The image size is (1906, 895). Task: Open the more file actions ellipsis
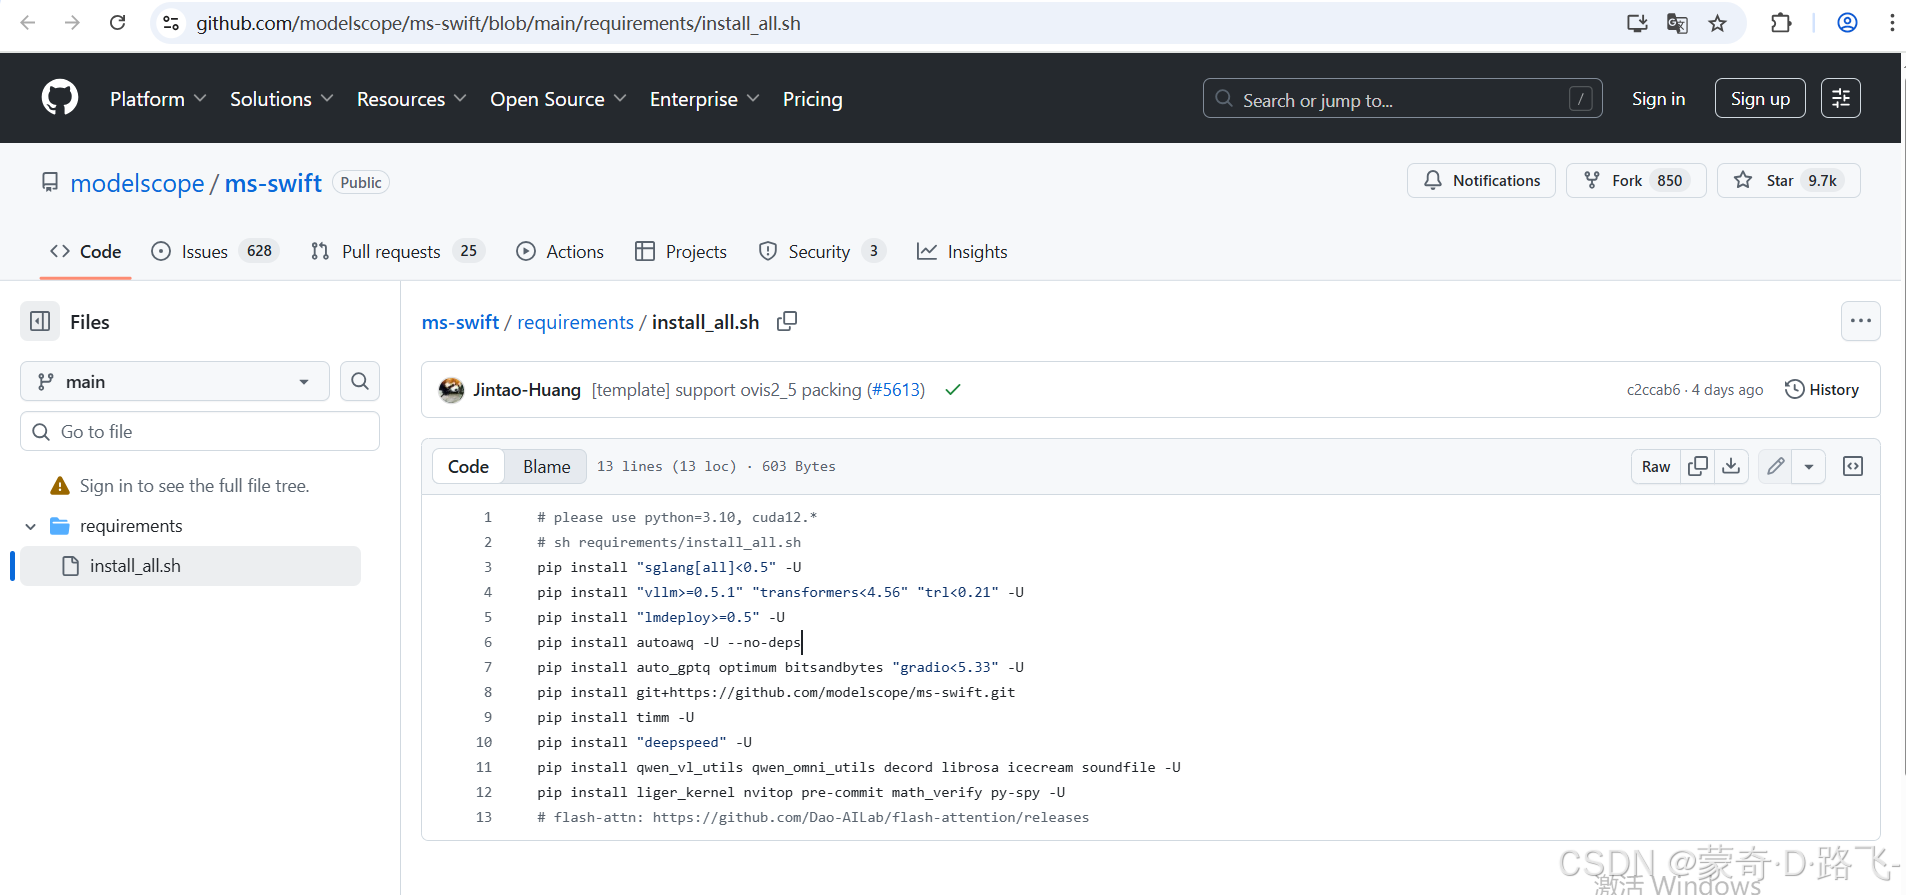coord(1860,321)
